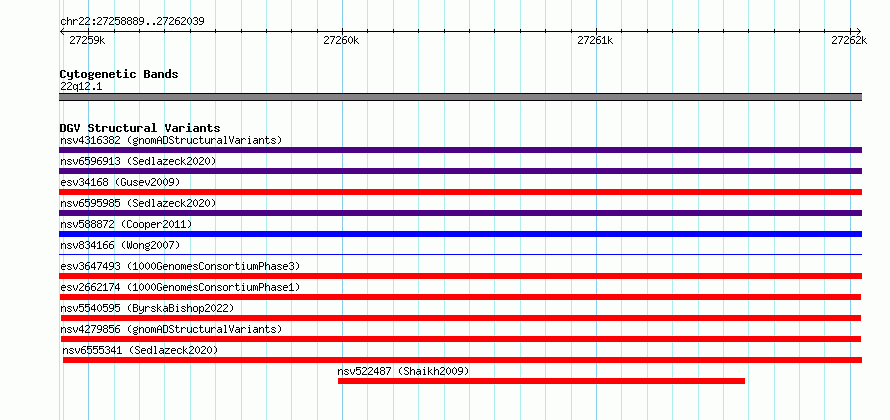Image resolution: width=890 pixels, height=420 pixels.
Task: Open esv3647493 1000GenomesConsortiumPhase3 label
Action: pos(180,266)
